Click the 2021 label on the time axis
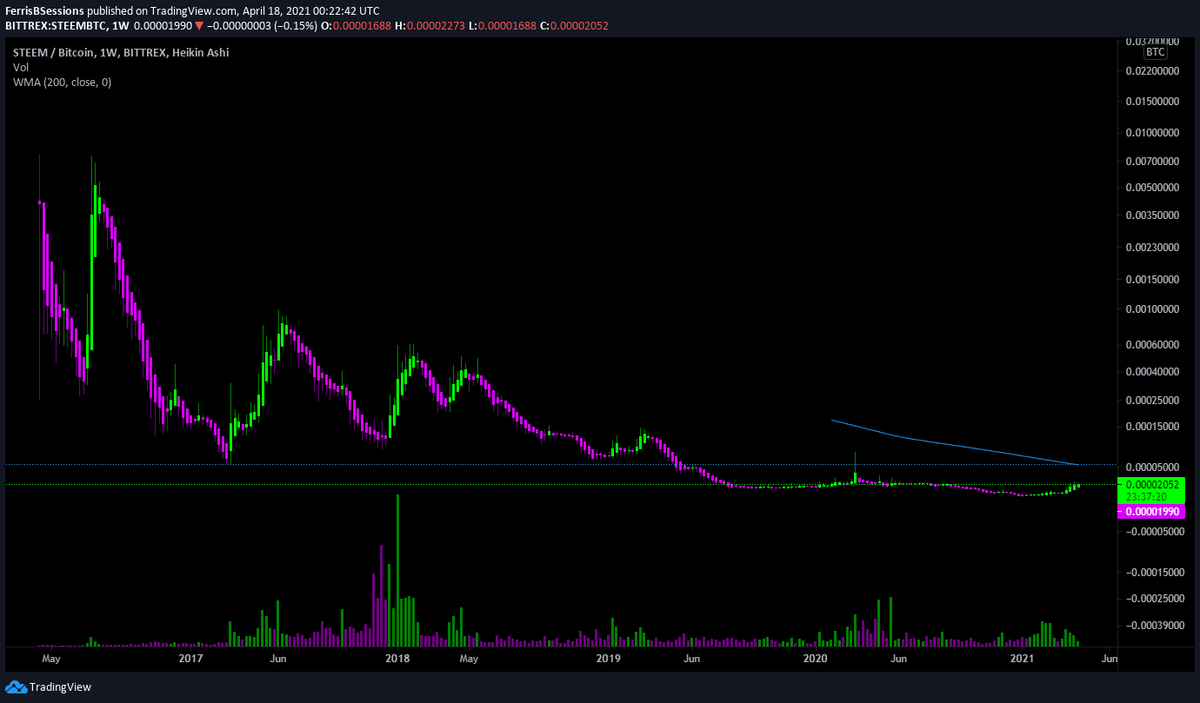The image size is (1200, 703). 1022,659
